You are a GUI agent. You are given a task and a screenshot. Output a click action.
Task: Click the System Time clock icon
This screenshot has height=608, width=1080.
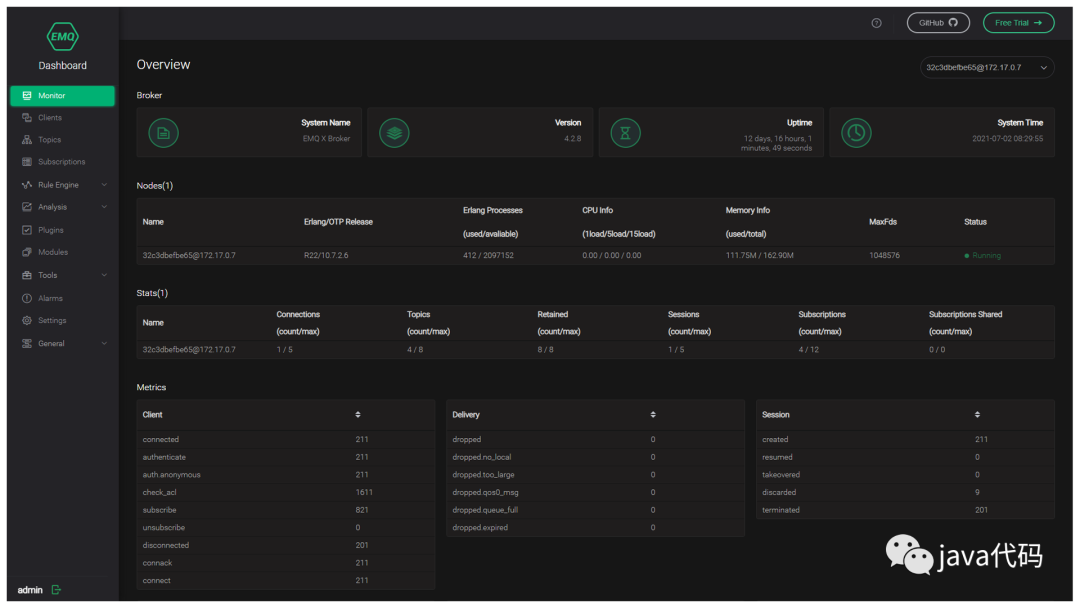pos(856,133)
